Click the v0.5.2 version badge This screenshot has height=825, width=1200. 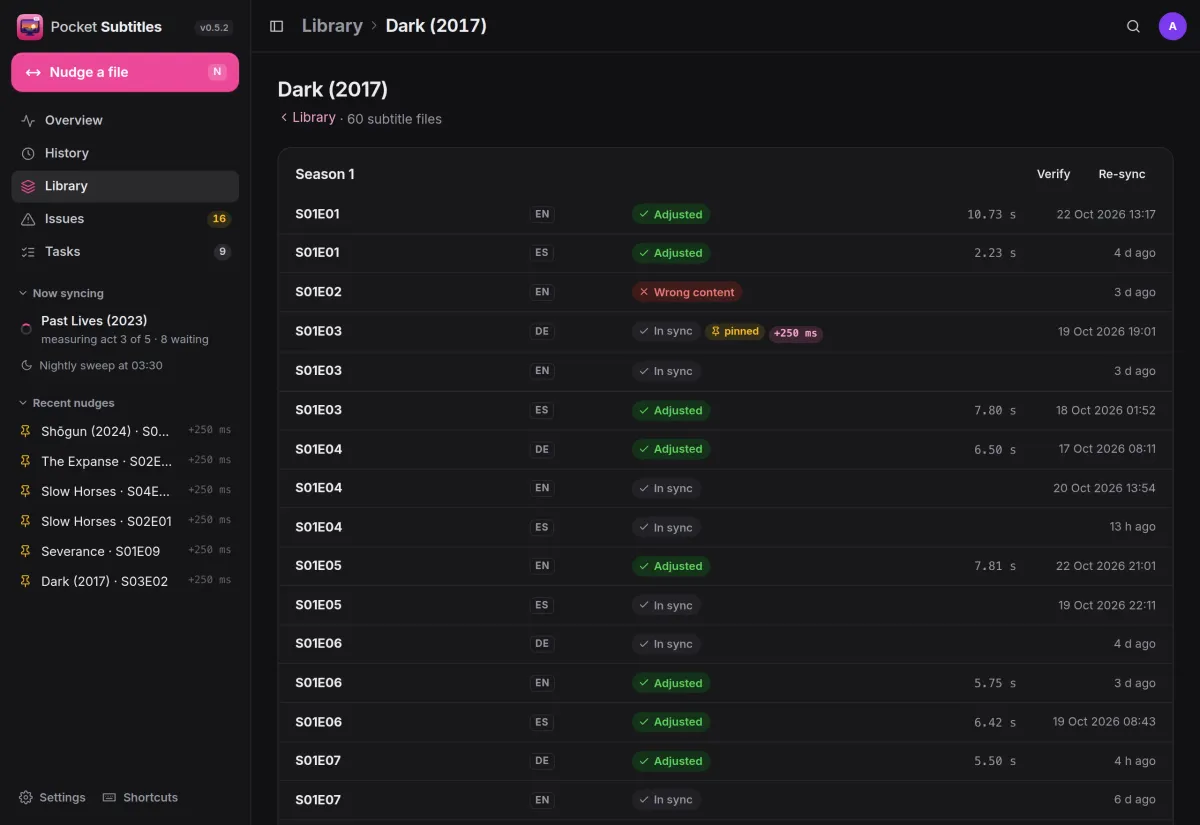tap(214, 28)
